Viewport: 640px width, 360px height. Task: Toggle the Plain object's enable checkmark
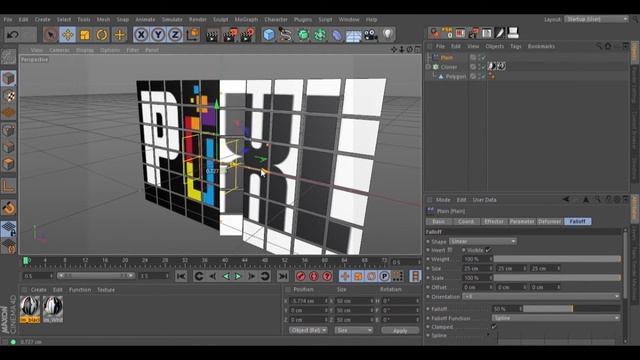pos(484,58)
